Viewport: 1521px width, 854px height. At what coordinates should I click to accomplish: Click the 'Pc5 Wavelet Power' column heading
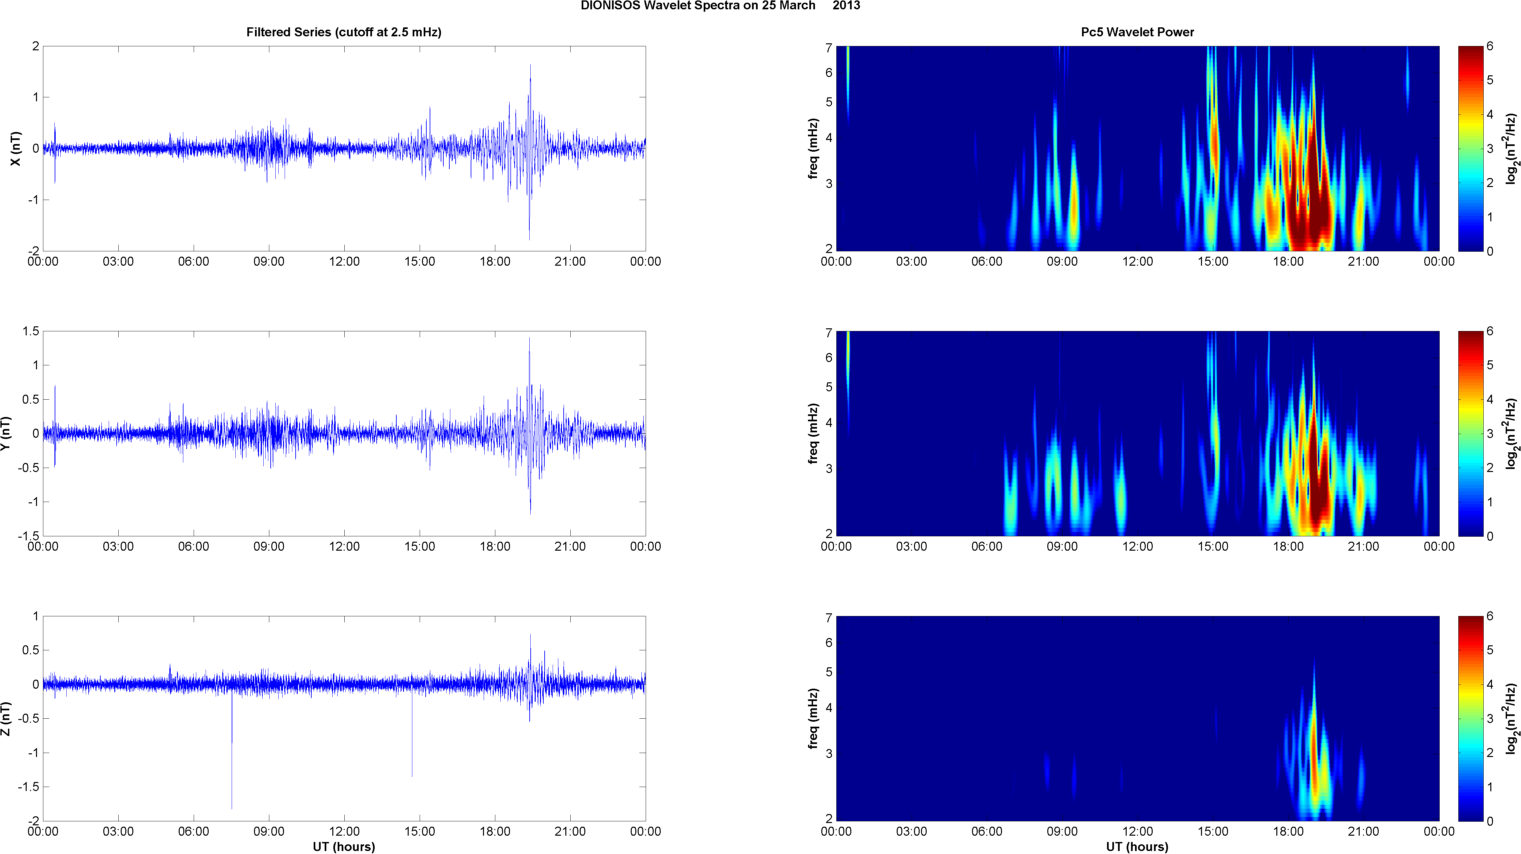pos(1137,32)
